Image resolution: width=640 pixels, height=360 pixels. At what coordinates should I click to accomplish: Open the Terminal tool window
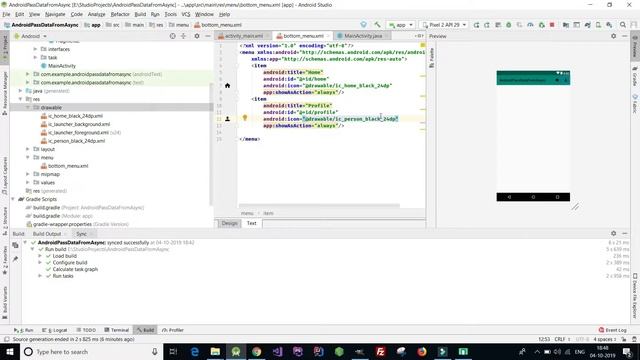coord(116,330)
